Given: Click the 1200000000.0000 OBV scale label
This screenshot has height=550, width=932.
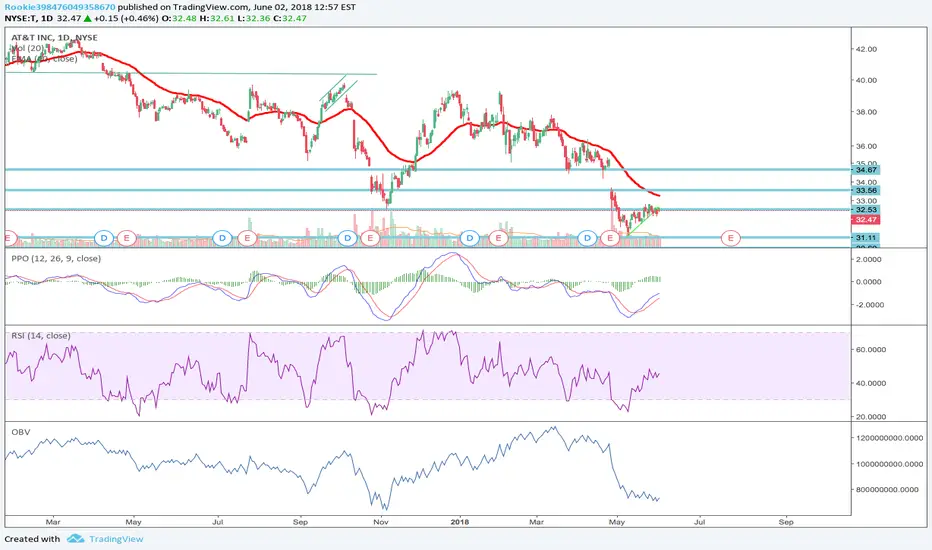Looking at the screenshot, I should pyautogui.click(x=890, y=438).
